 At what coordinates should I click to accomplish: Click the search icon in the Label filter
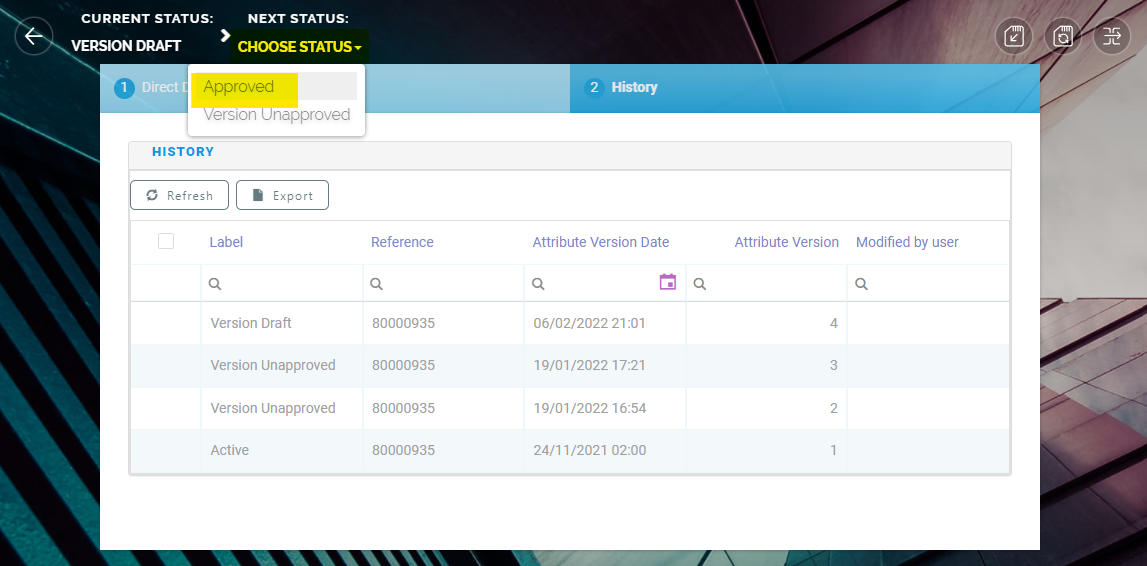pos(215,284)
